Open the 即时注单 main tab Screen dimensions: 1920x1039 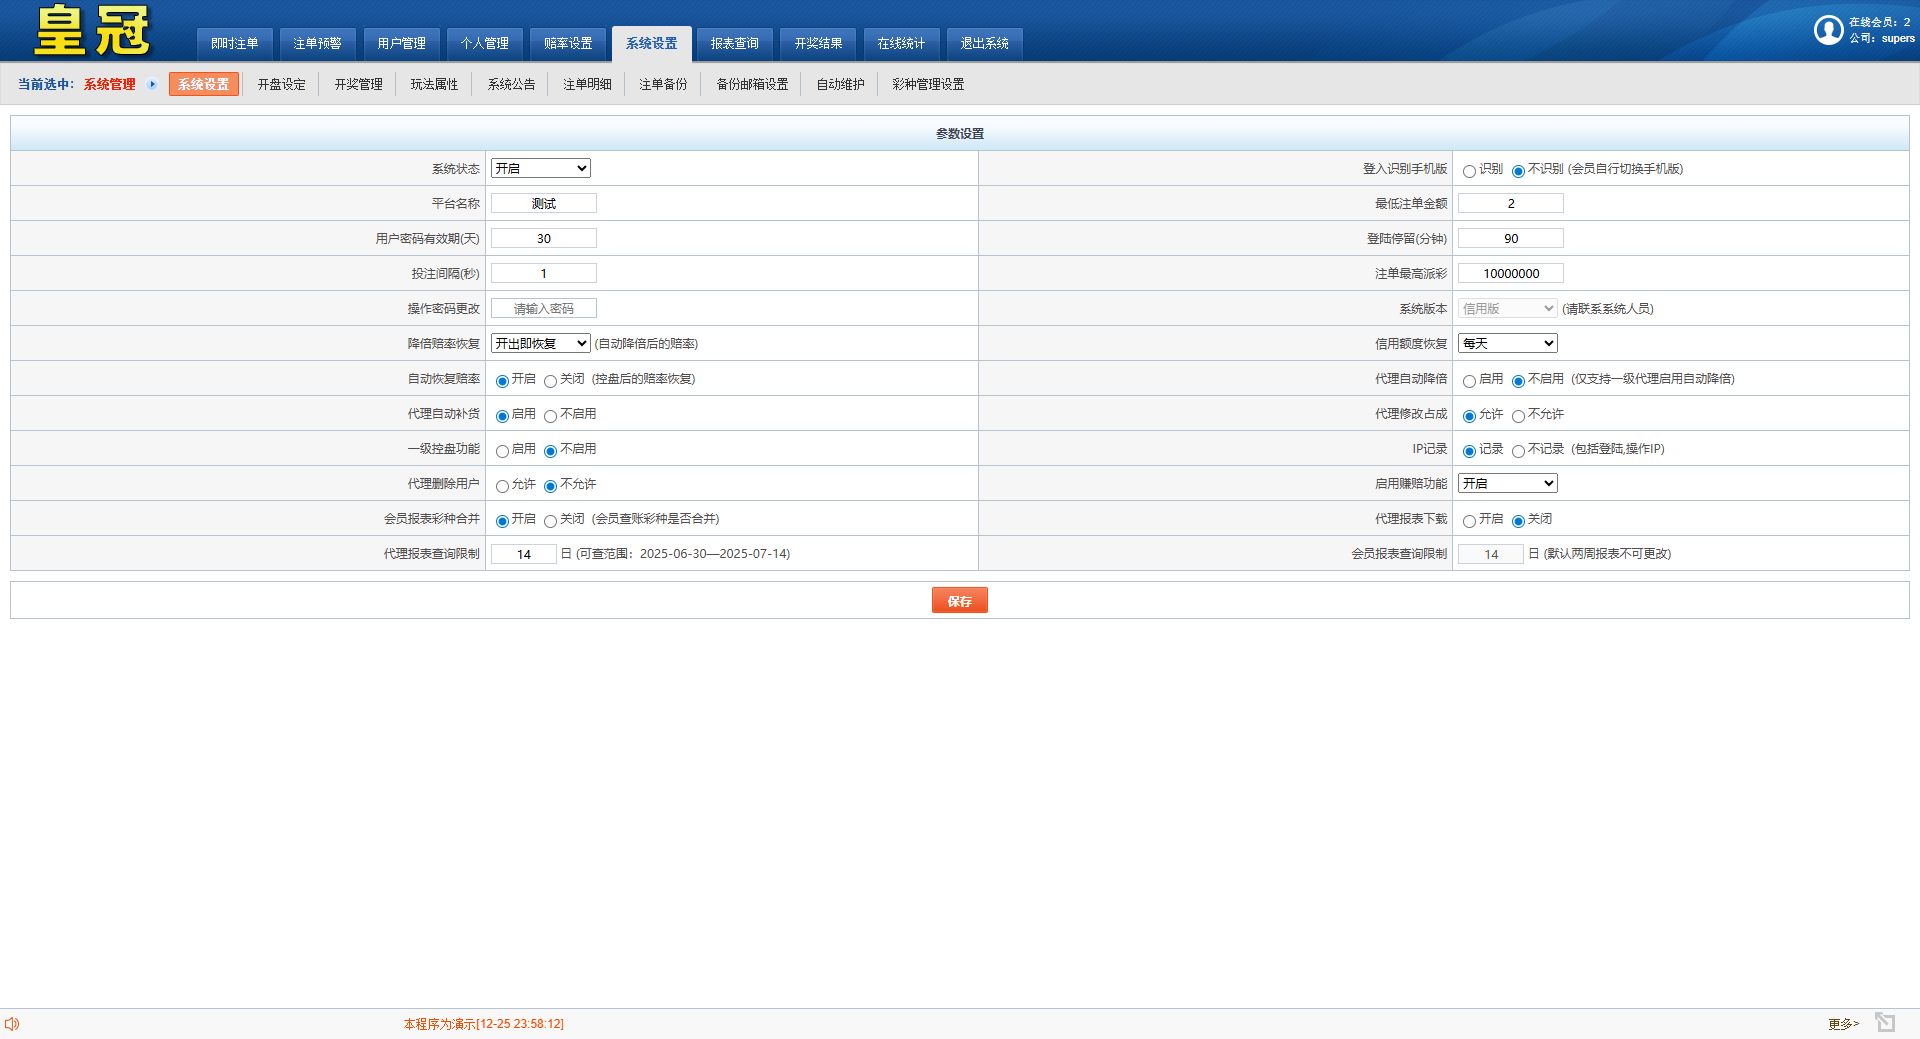coord(234,43)
